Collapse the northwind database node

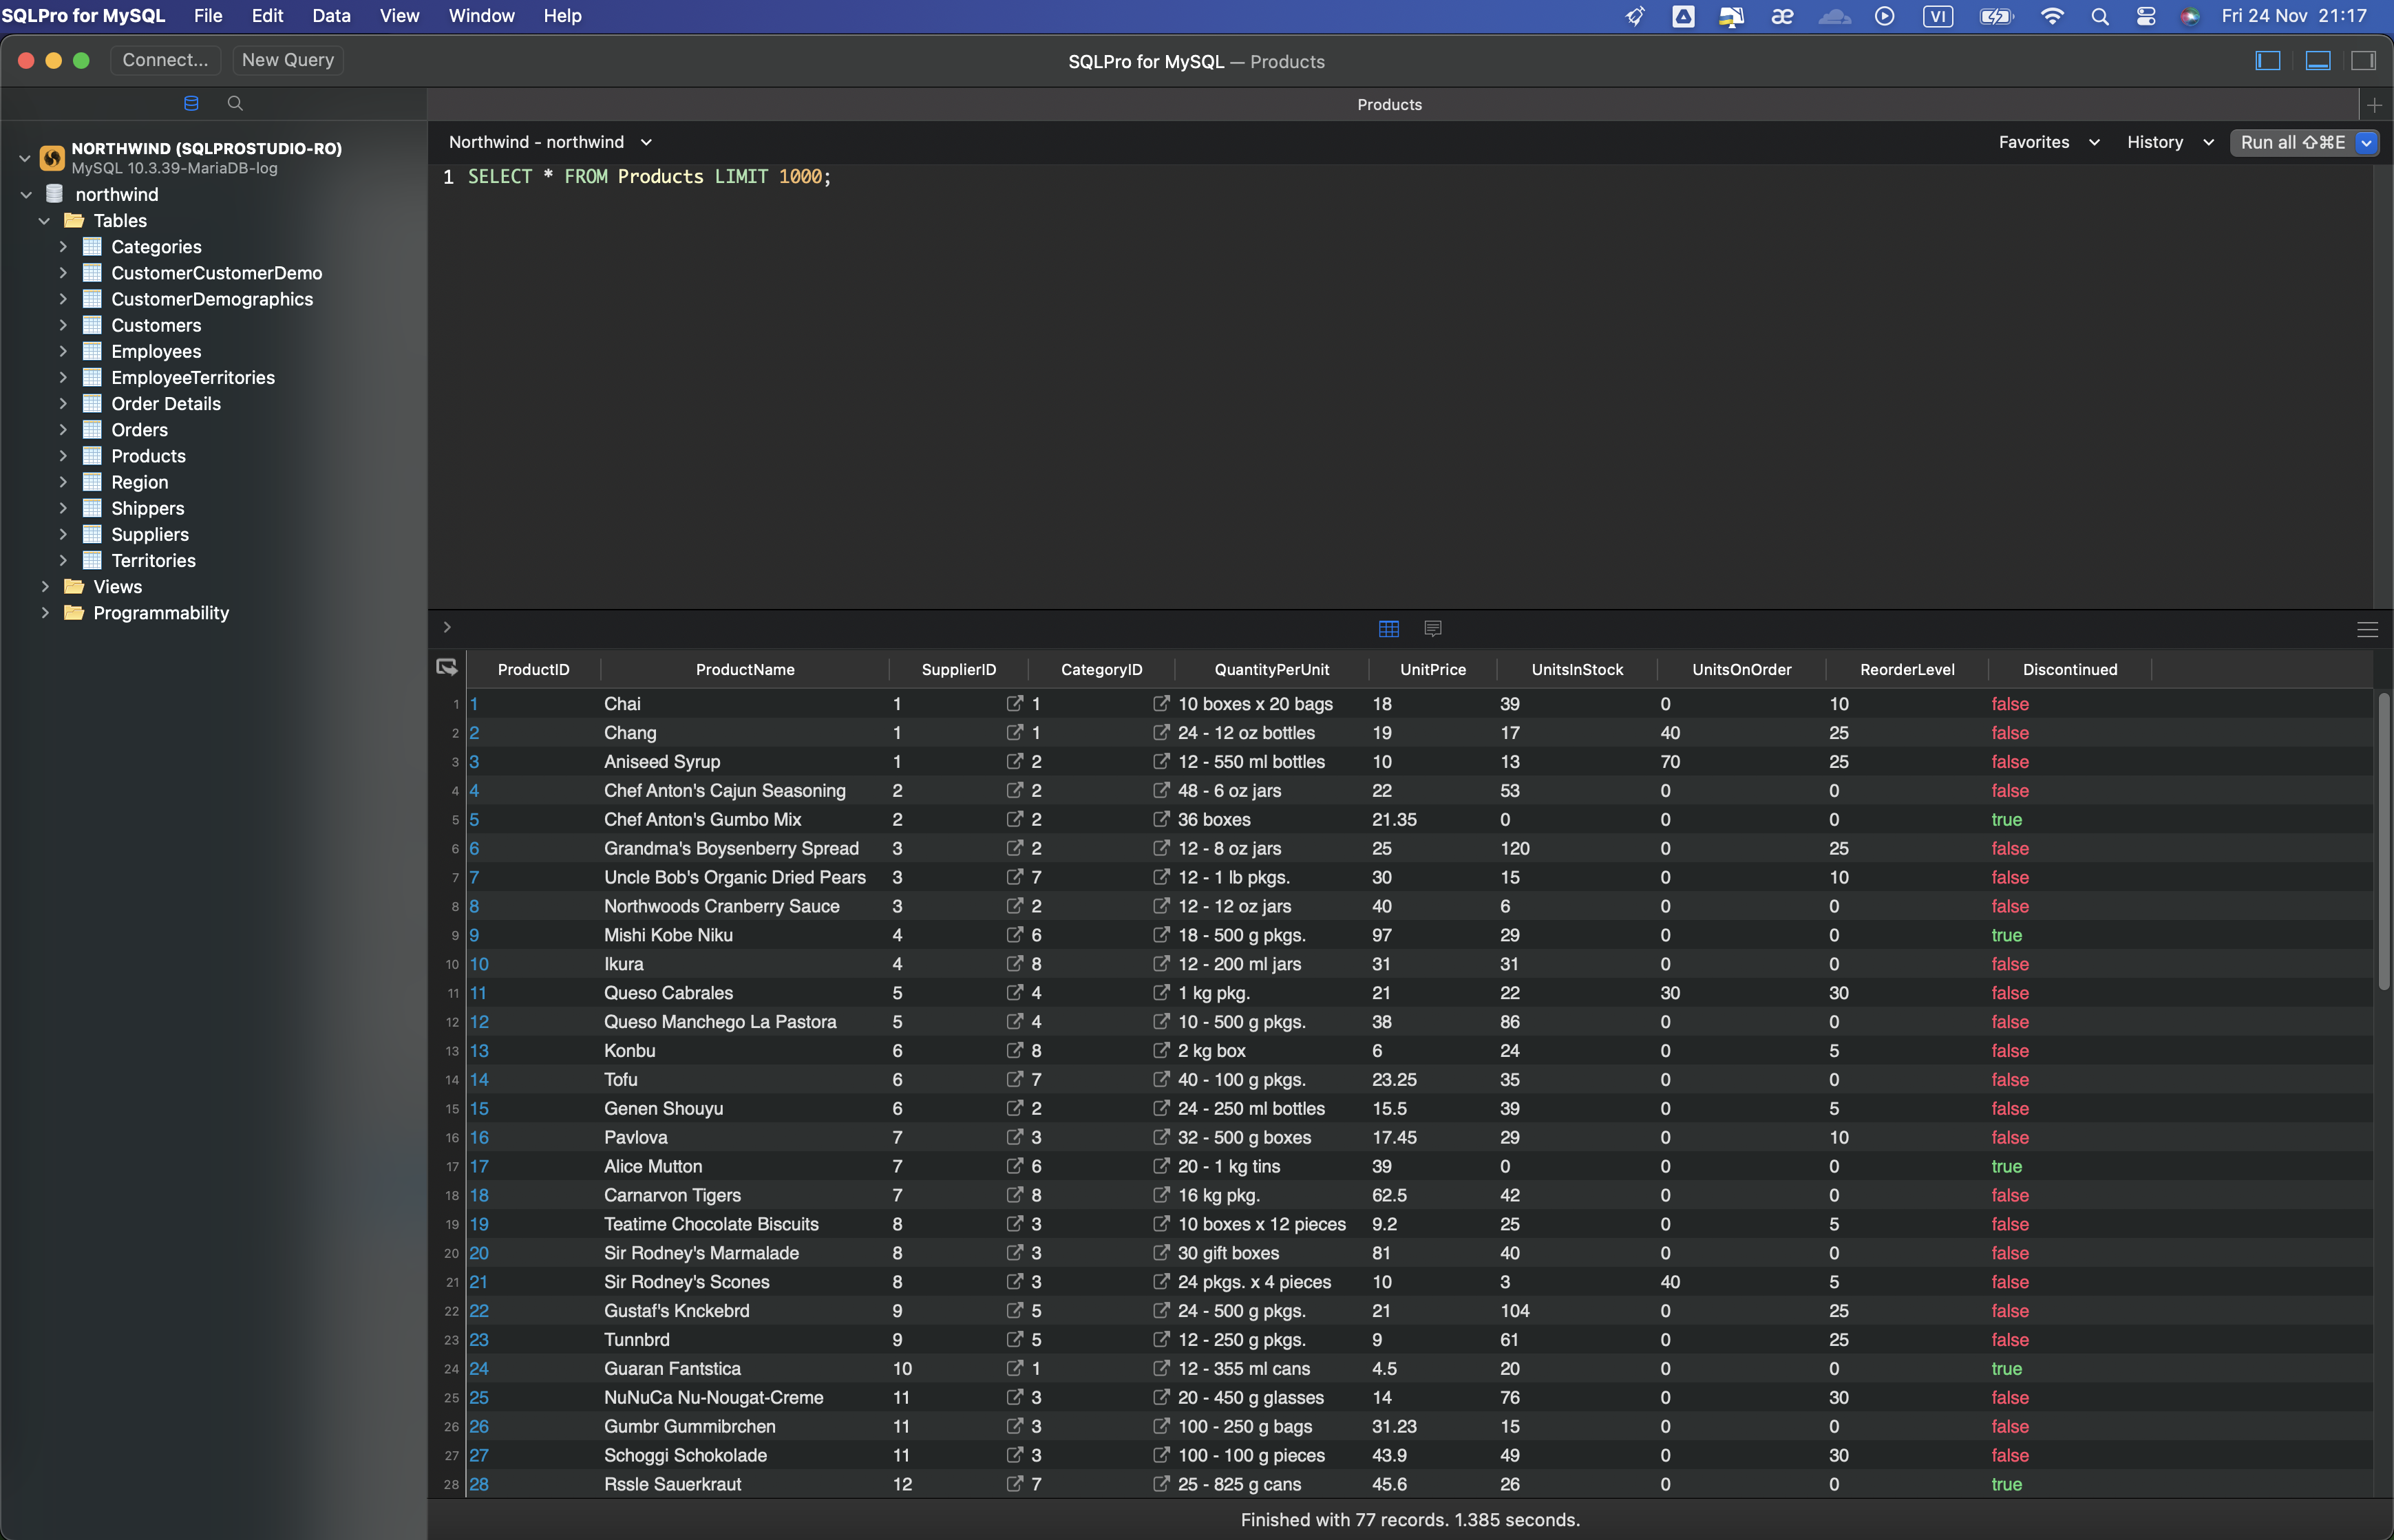pyautogui.click(x=26, y=194)
